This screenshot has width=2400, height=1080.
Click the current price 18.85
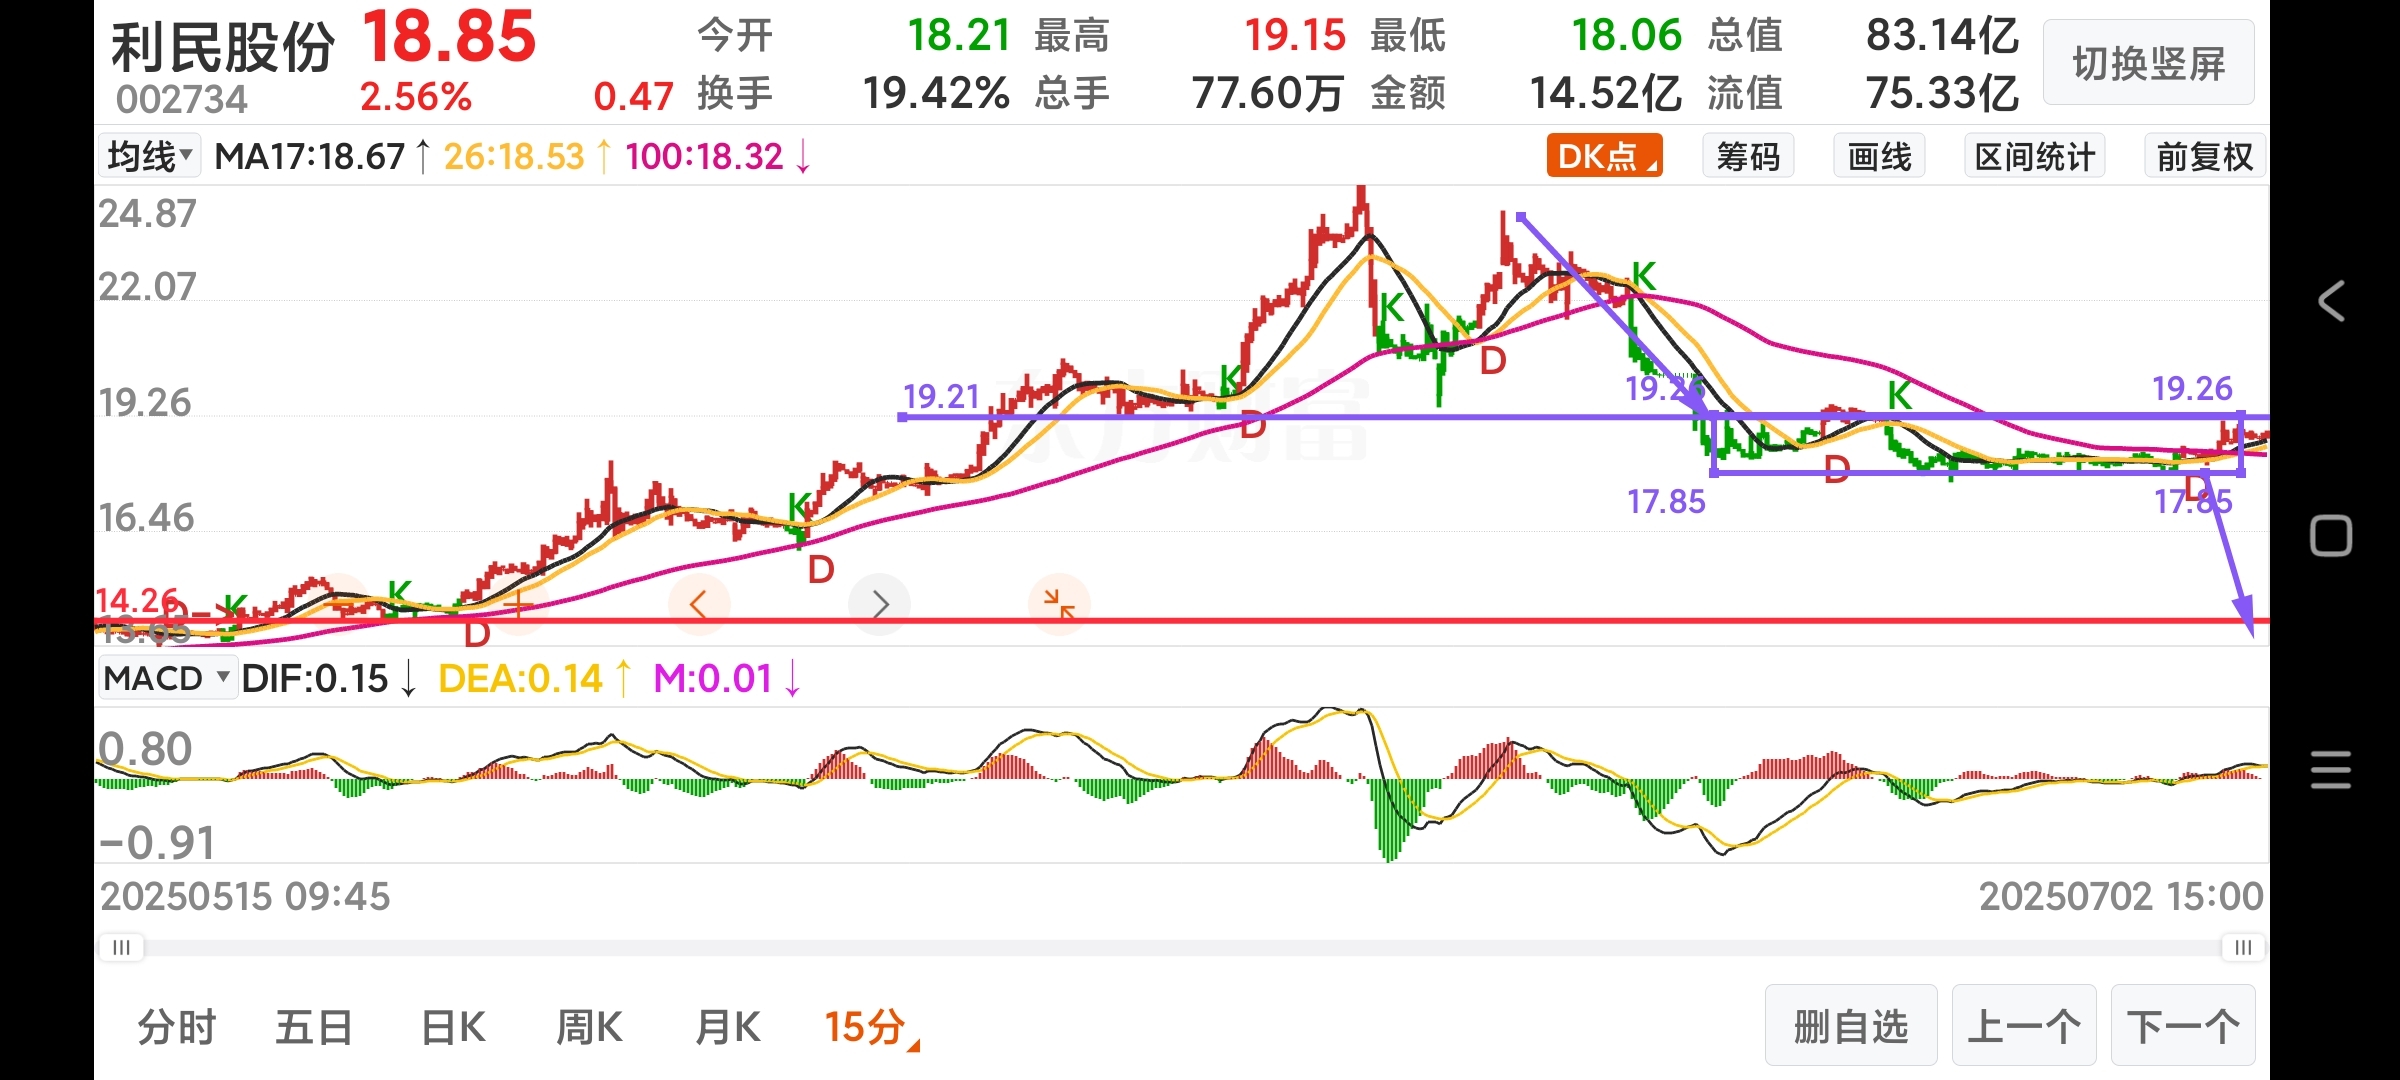pyautogui.click(x=449, y=38)
